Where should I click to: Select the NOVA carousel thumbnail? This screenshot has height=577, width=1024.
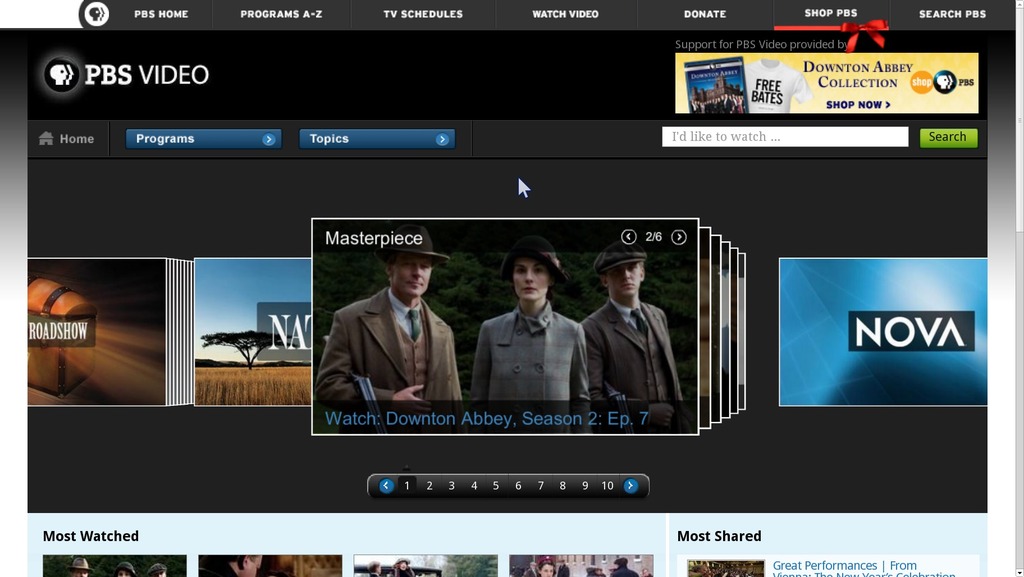click(883, 332)
